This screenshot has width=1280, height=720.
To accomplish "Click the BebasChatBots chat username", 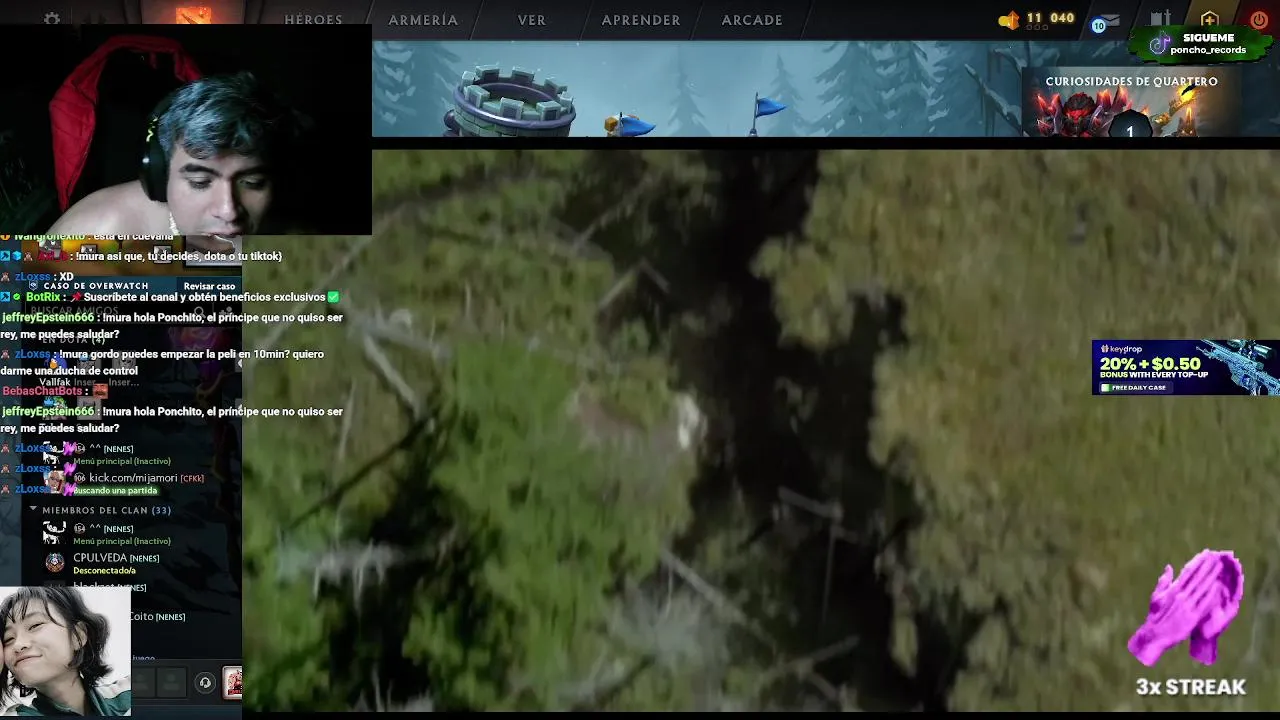I will [41, 391].
